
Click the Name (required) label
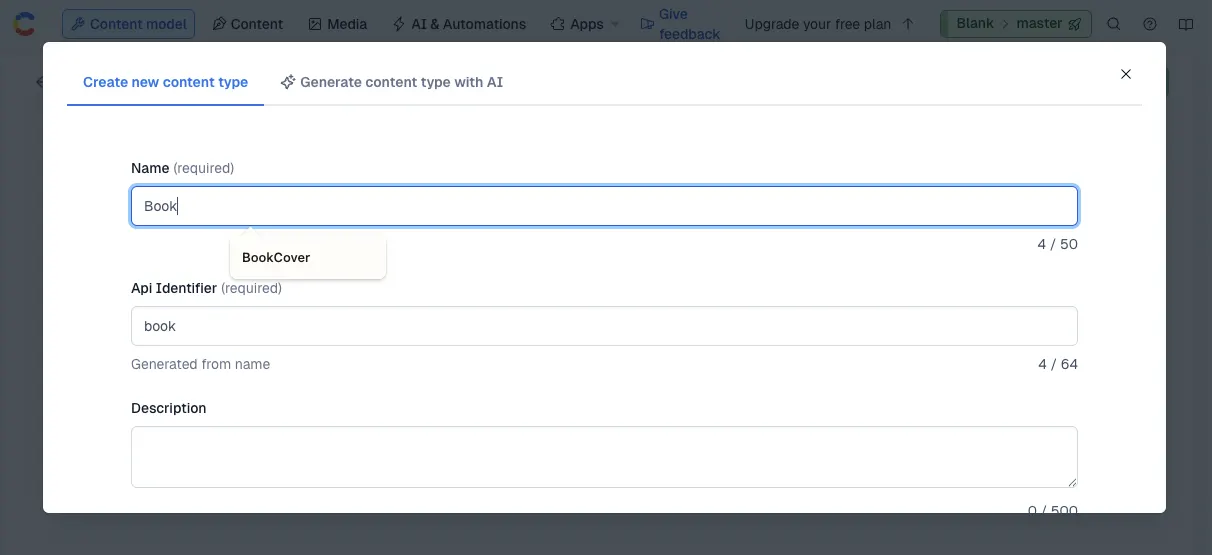182,168
